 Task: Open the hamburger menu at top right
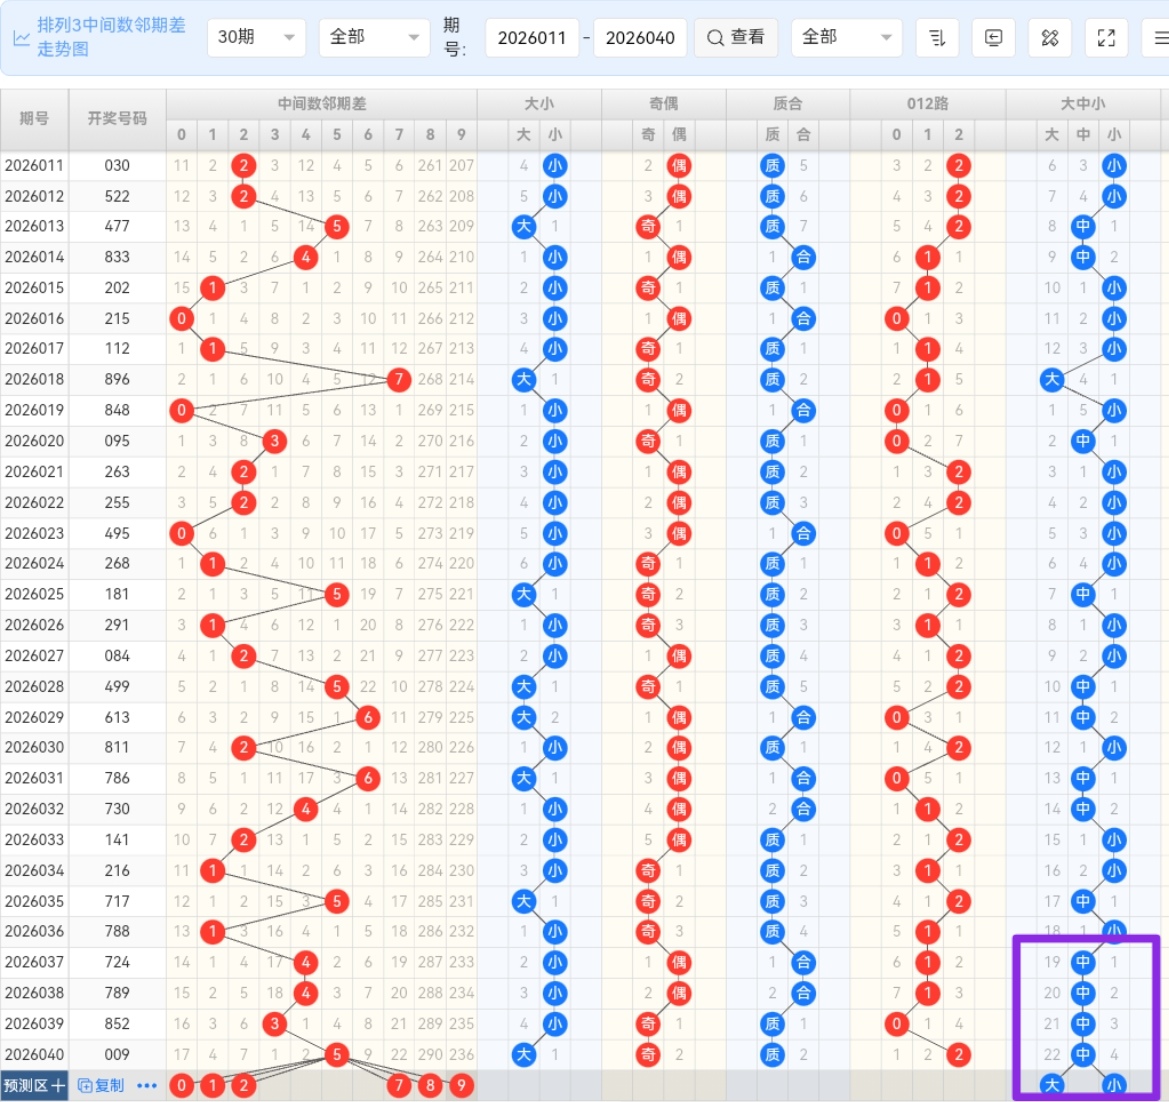pyautogui.click(x=1159, y=38)
